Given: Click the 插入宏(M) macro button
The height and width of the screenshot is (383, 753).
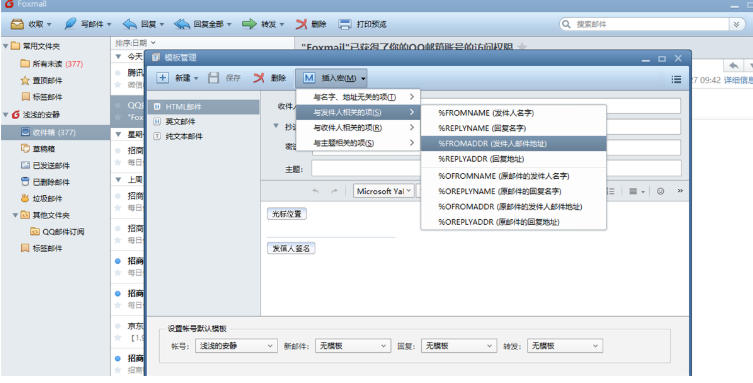Looking at the screenshot, I should click(331, 78).
